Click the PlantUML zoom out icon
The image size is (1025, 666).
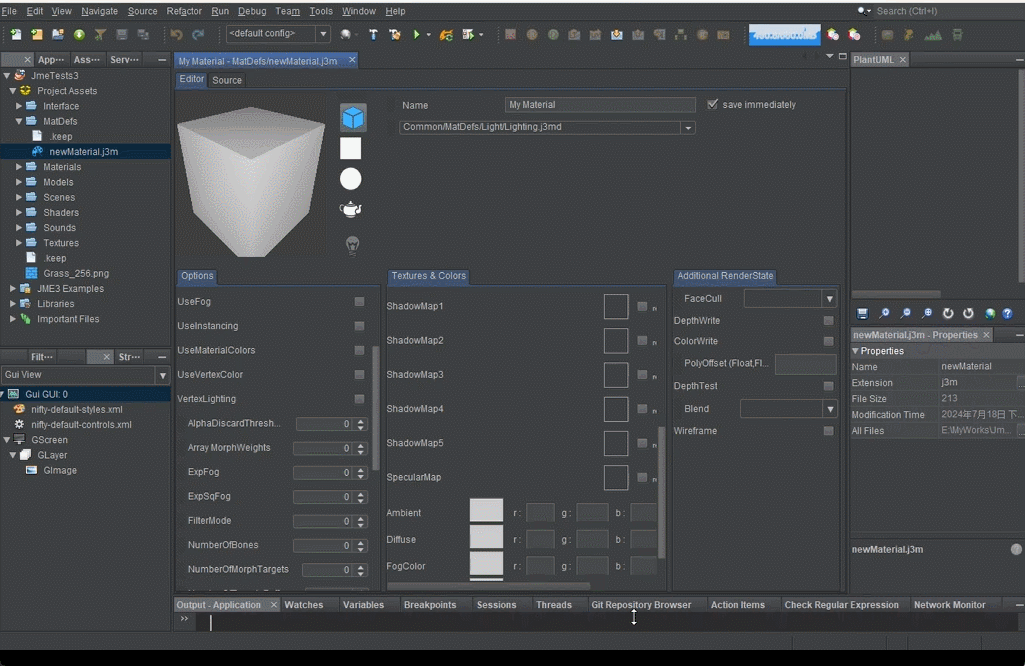coord(905,314)
